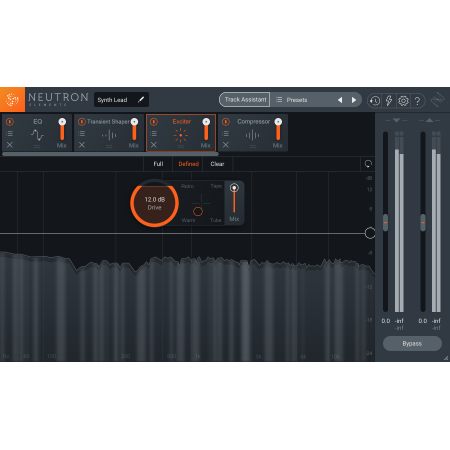The height and width of the screenshot is (450, 450).
Task: Click the output meter up triangle
Action: point(429,120)
